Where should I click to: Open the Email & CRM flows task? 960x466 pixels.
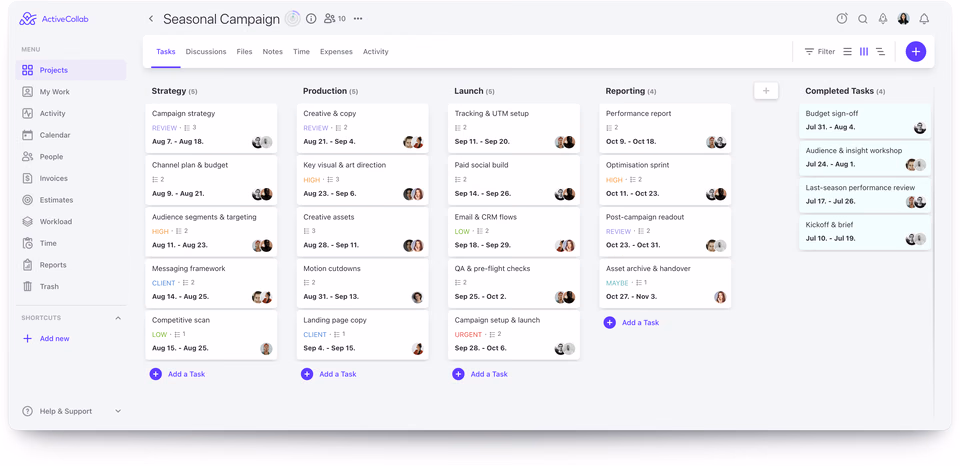(514, 231)
